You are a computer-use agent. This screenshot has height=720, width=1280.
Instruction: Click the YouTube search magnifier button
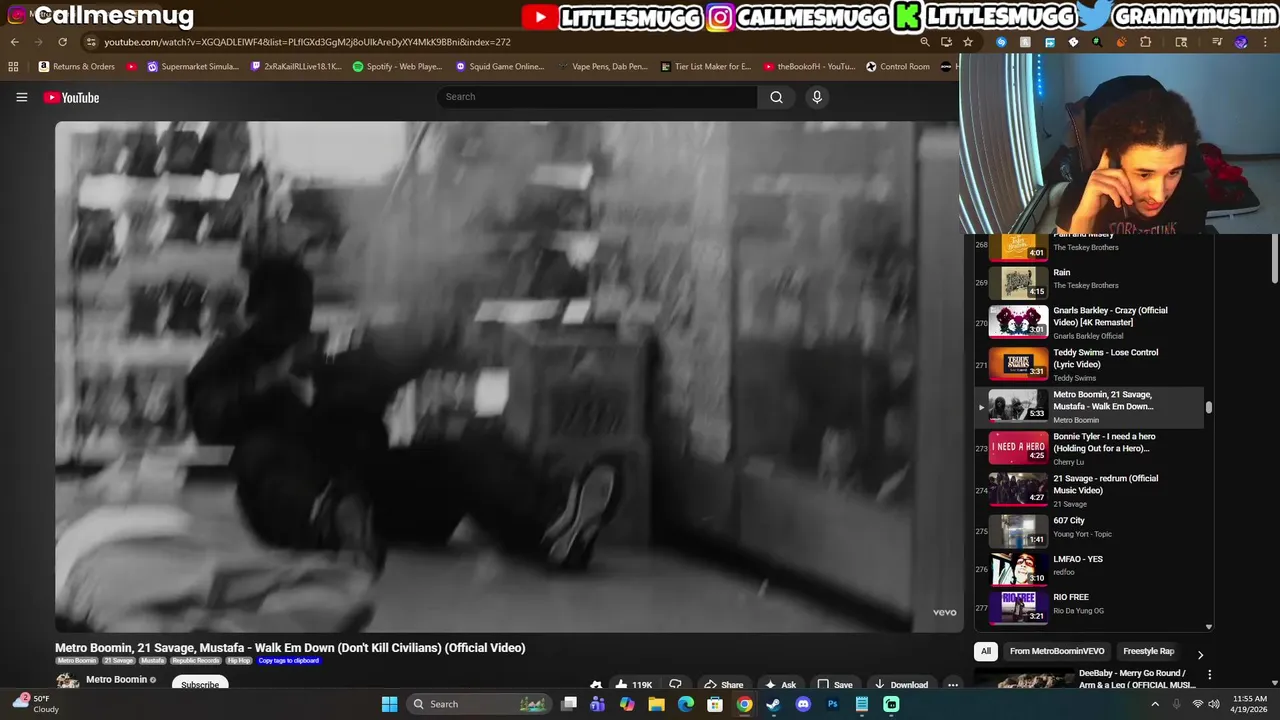click(x=776, y=97)
